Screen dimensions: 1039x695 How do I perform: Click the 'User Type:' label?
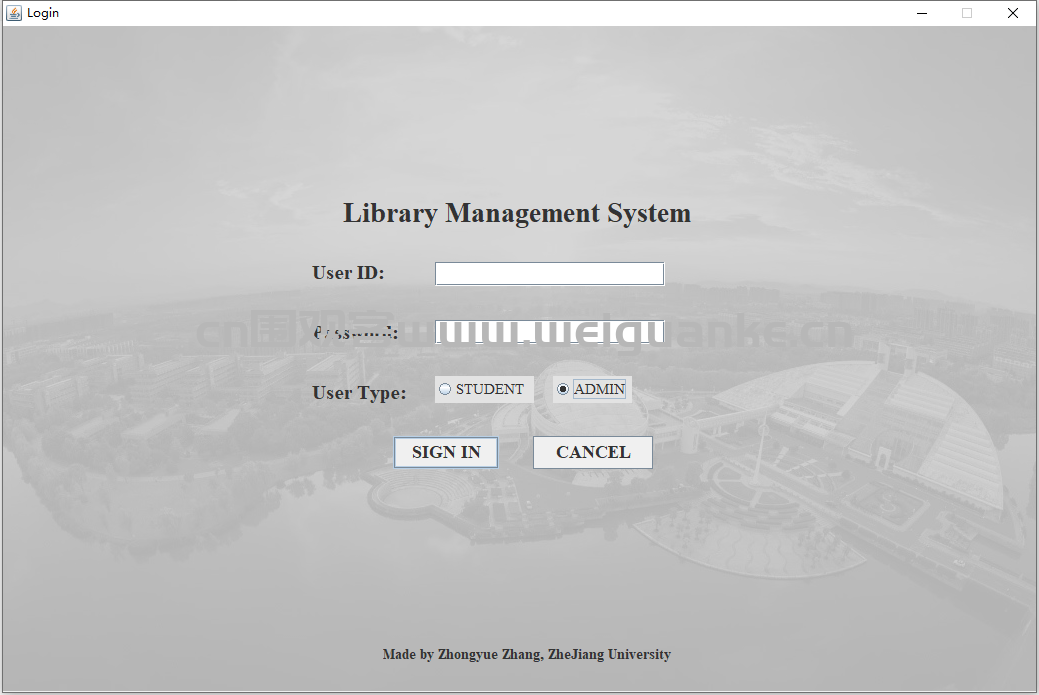359,393
